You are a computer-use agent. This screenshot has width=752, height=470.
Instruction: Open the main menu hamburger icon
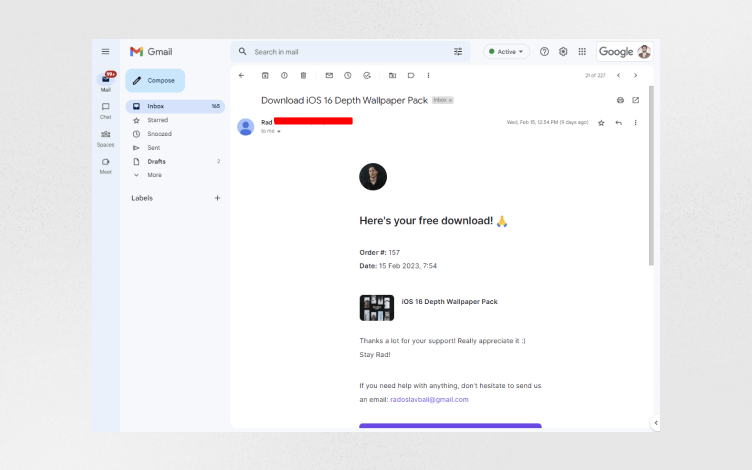106,52
